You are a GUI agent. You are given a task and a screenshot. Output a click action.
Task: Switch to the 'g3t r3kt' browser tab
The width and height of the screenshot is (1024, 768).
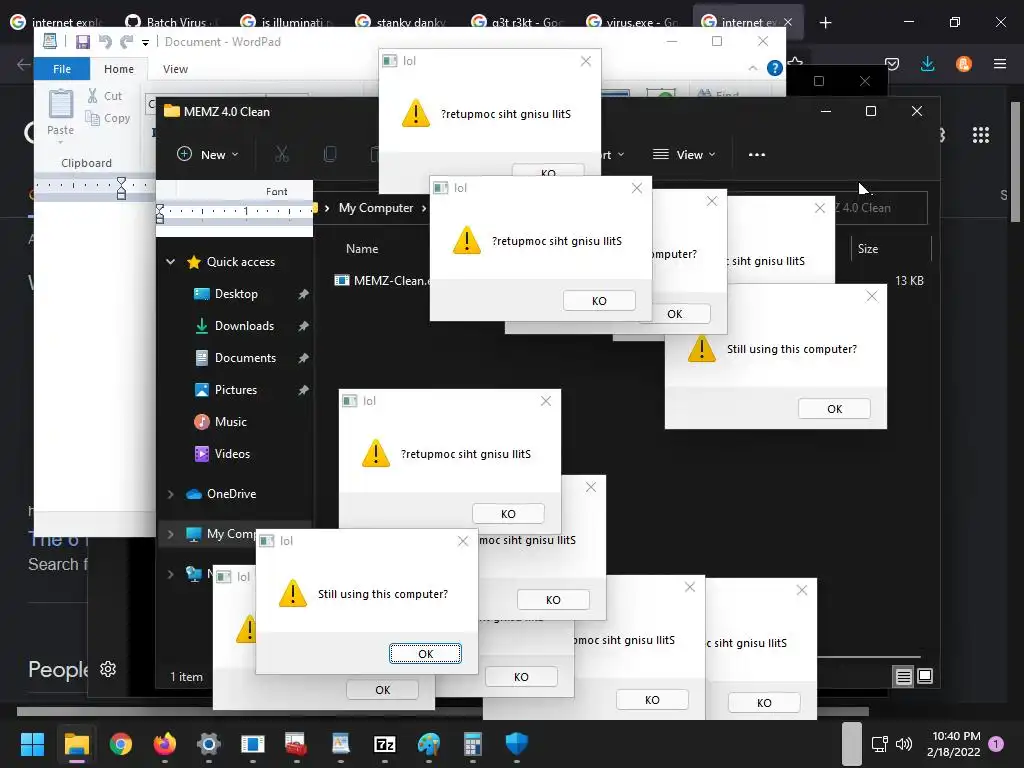(x=516, y=22)
